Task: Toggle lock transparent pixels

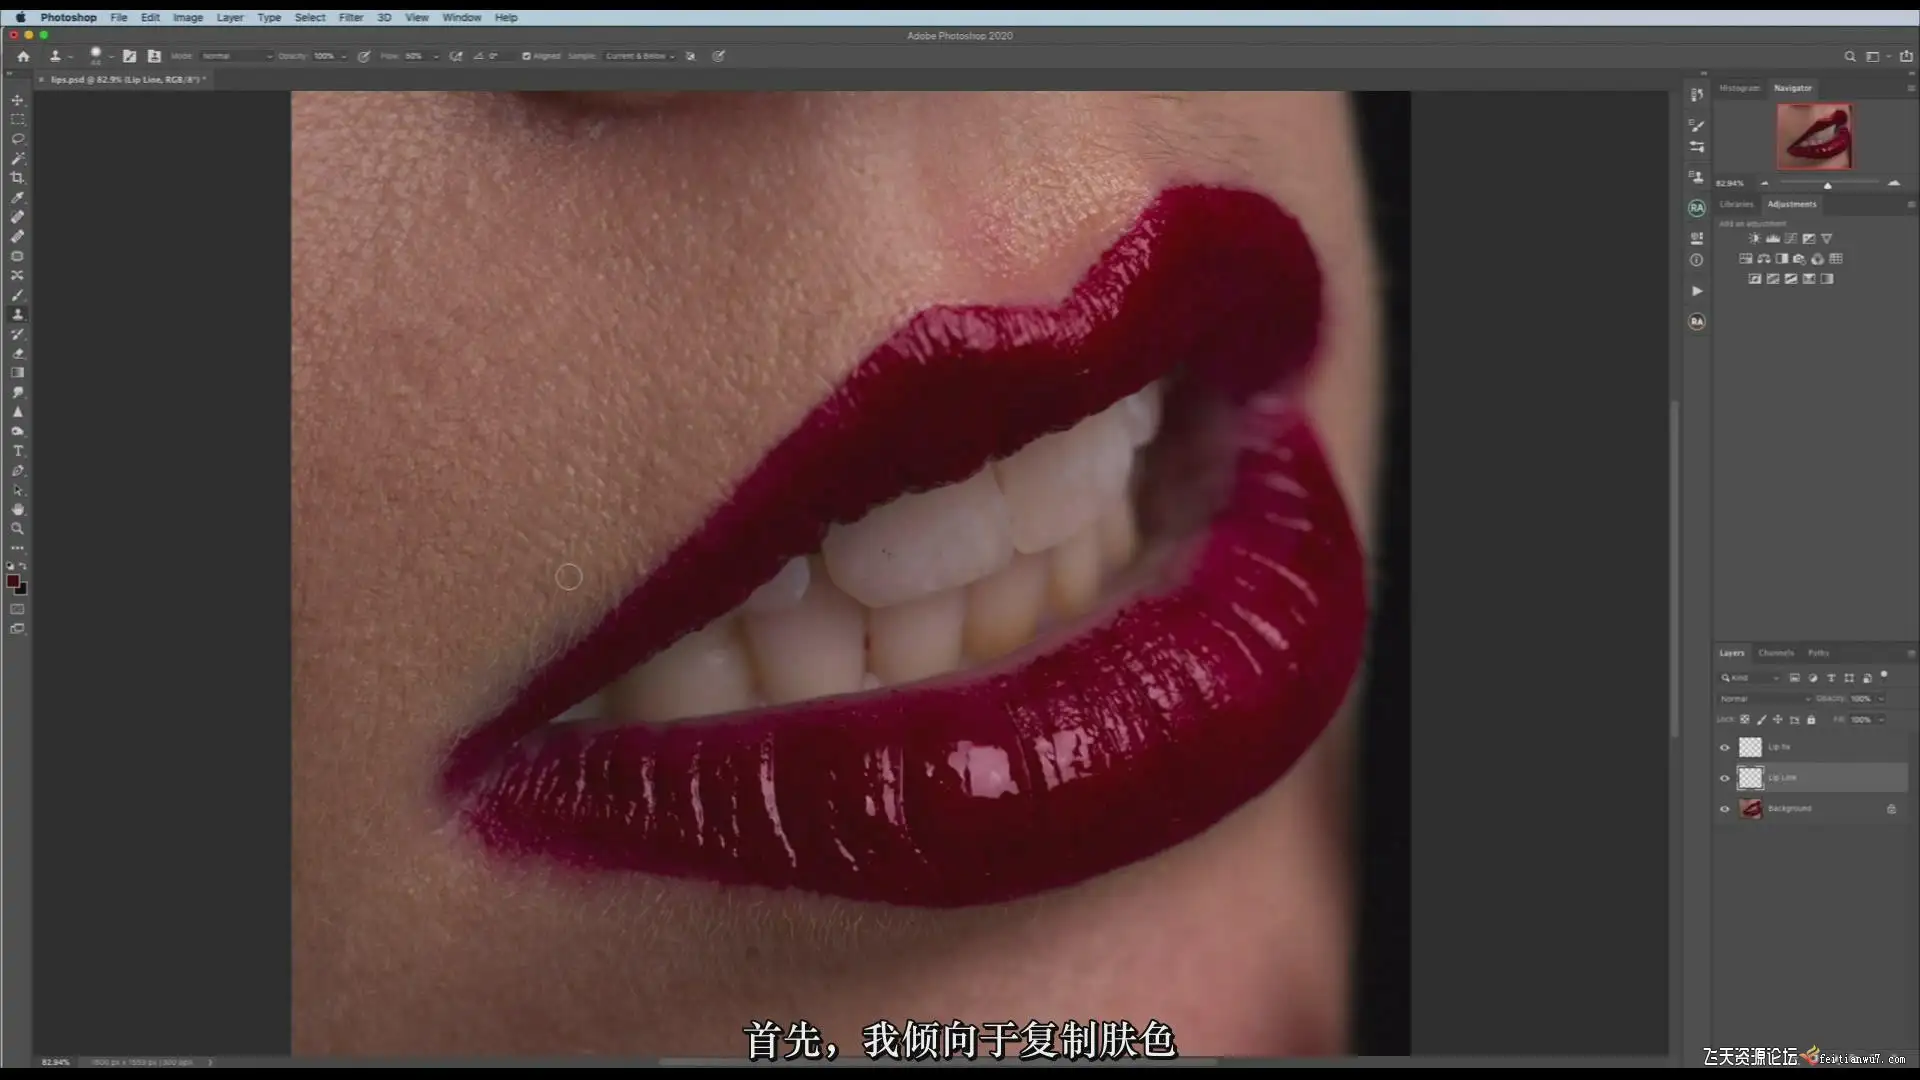Action: (1745, 720)
